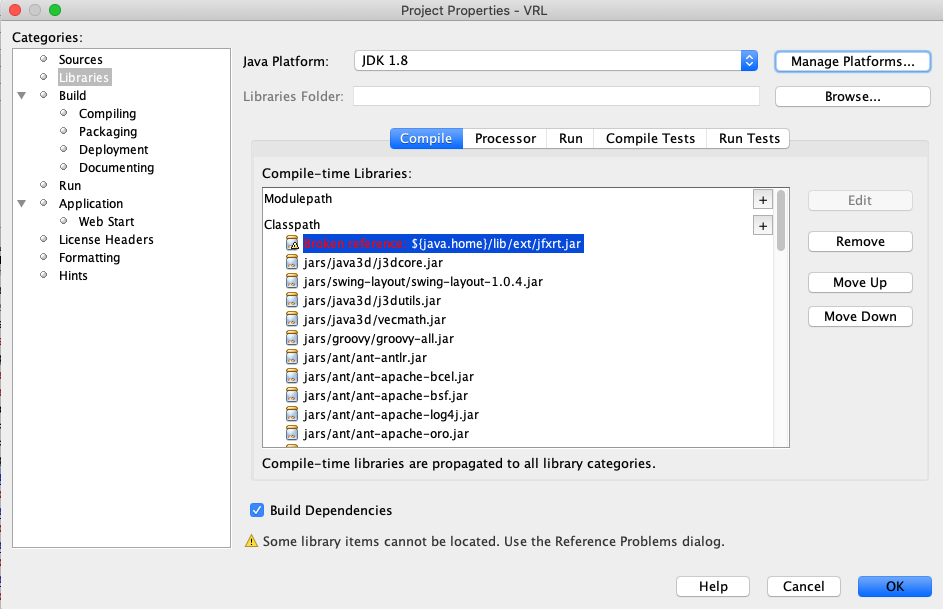Switch to the Processor tab

click(x=505, y=138)
